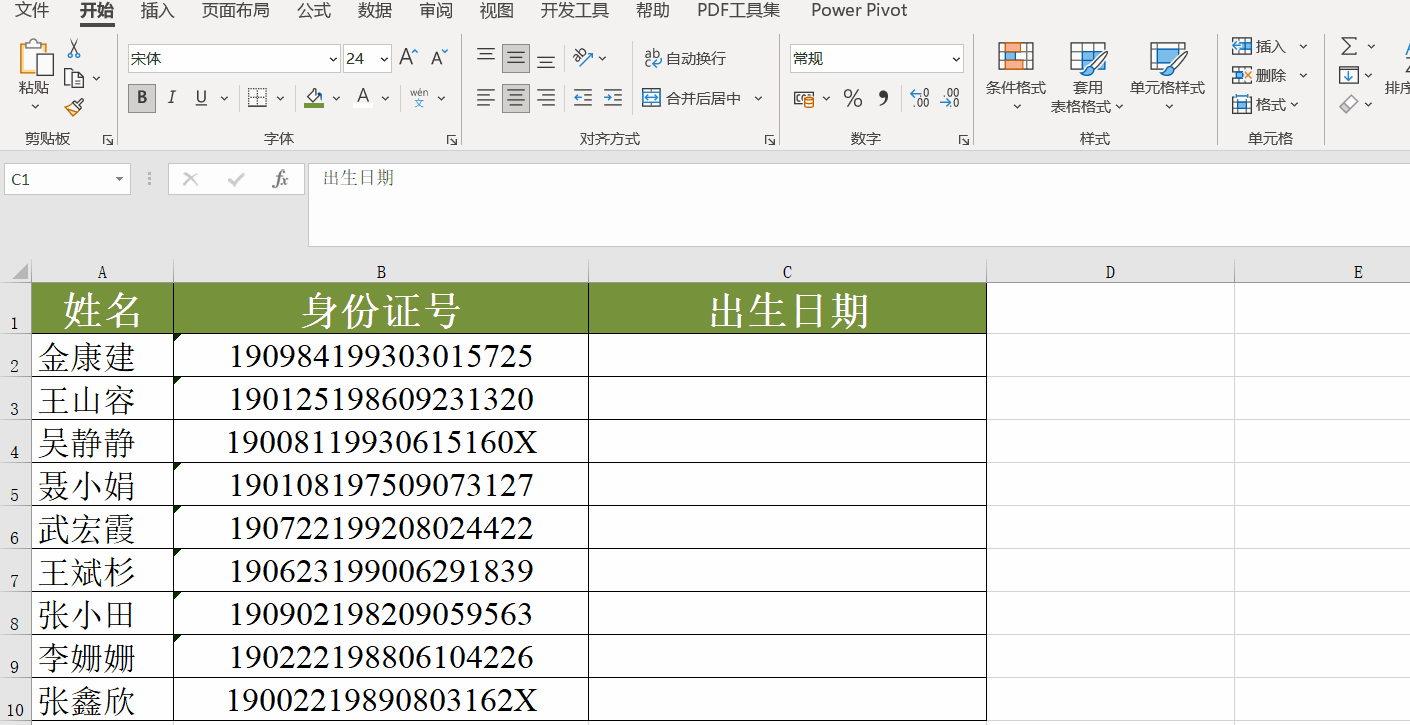
Task: Click the Increase Indent icon
Action: [x=613, y=98]
